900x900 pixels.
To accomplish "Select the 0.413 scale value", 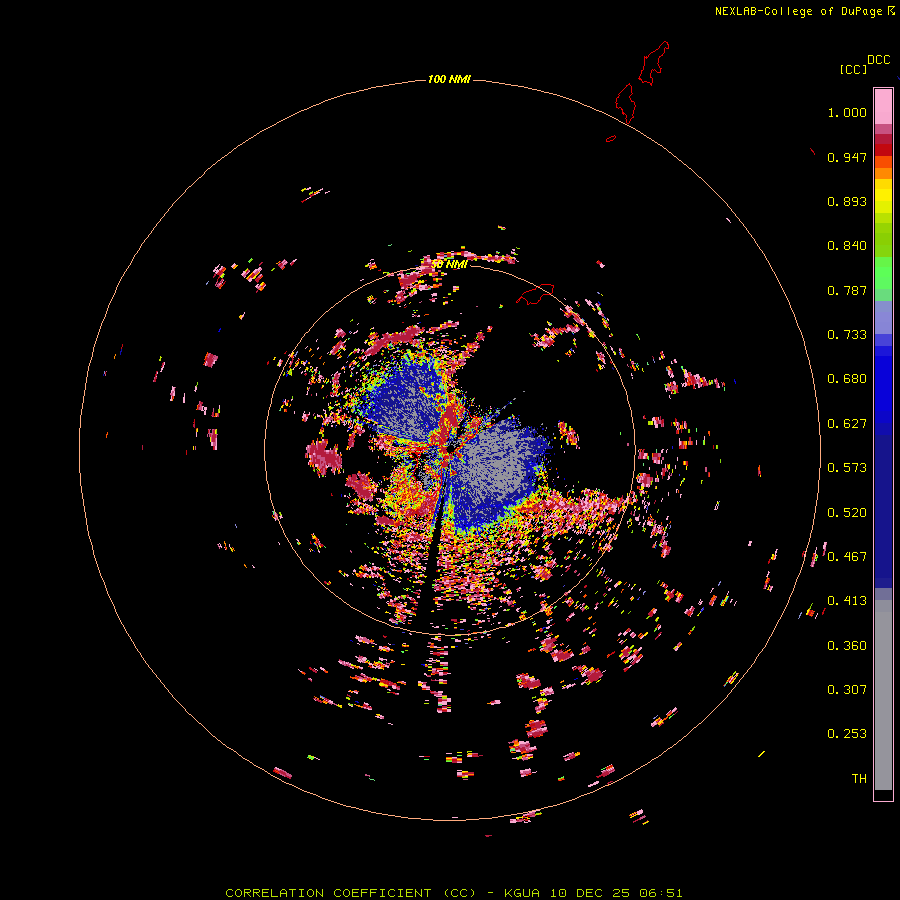I will [847, 601].
